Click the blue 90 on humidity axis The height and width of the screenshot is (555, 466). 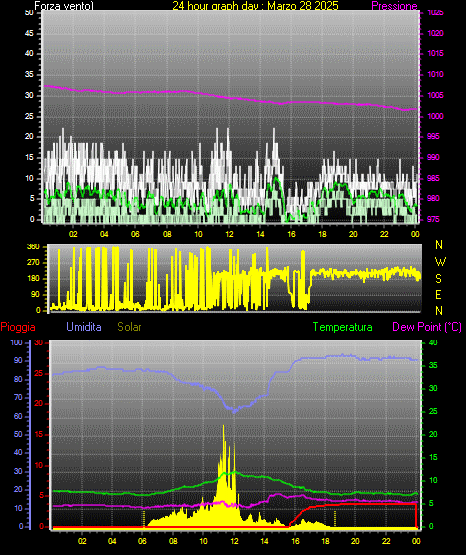tap(18, 360)
